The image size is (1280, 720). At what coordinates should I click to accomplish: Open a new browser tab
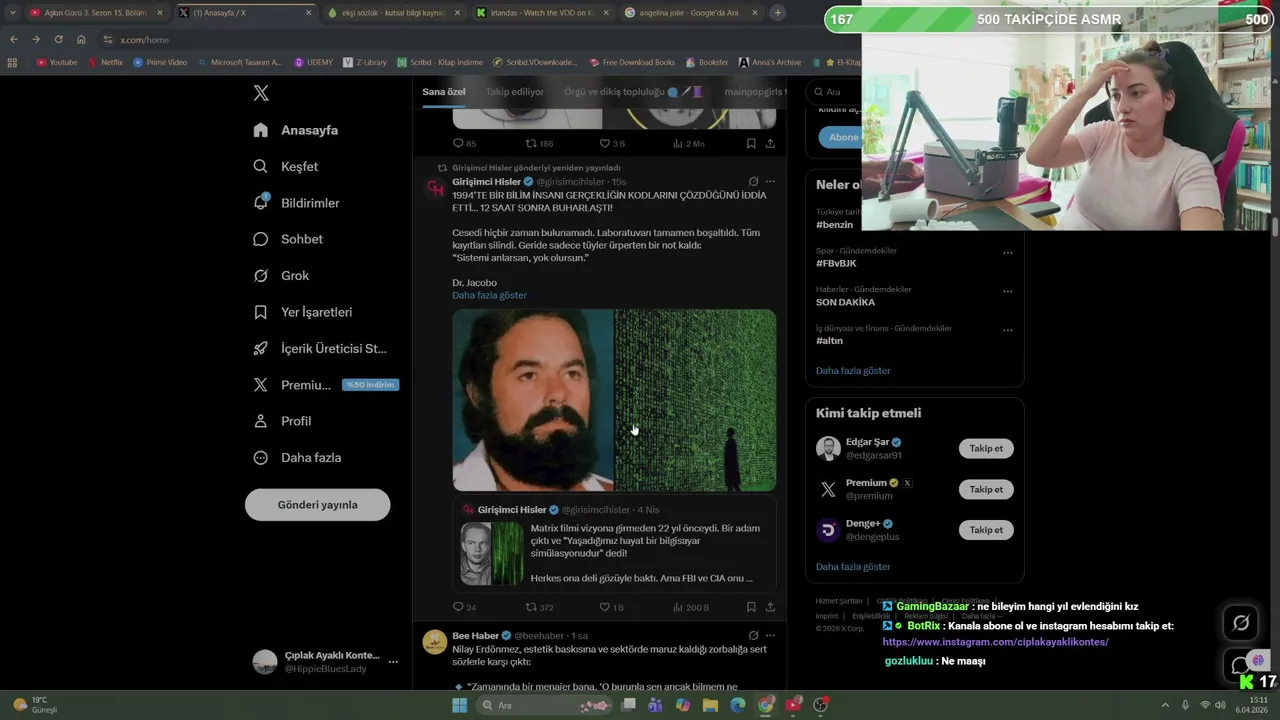coord(778,12)
